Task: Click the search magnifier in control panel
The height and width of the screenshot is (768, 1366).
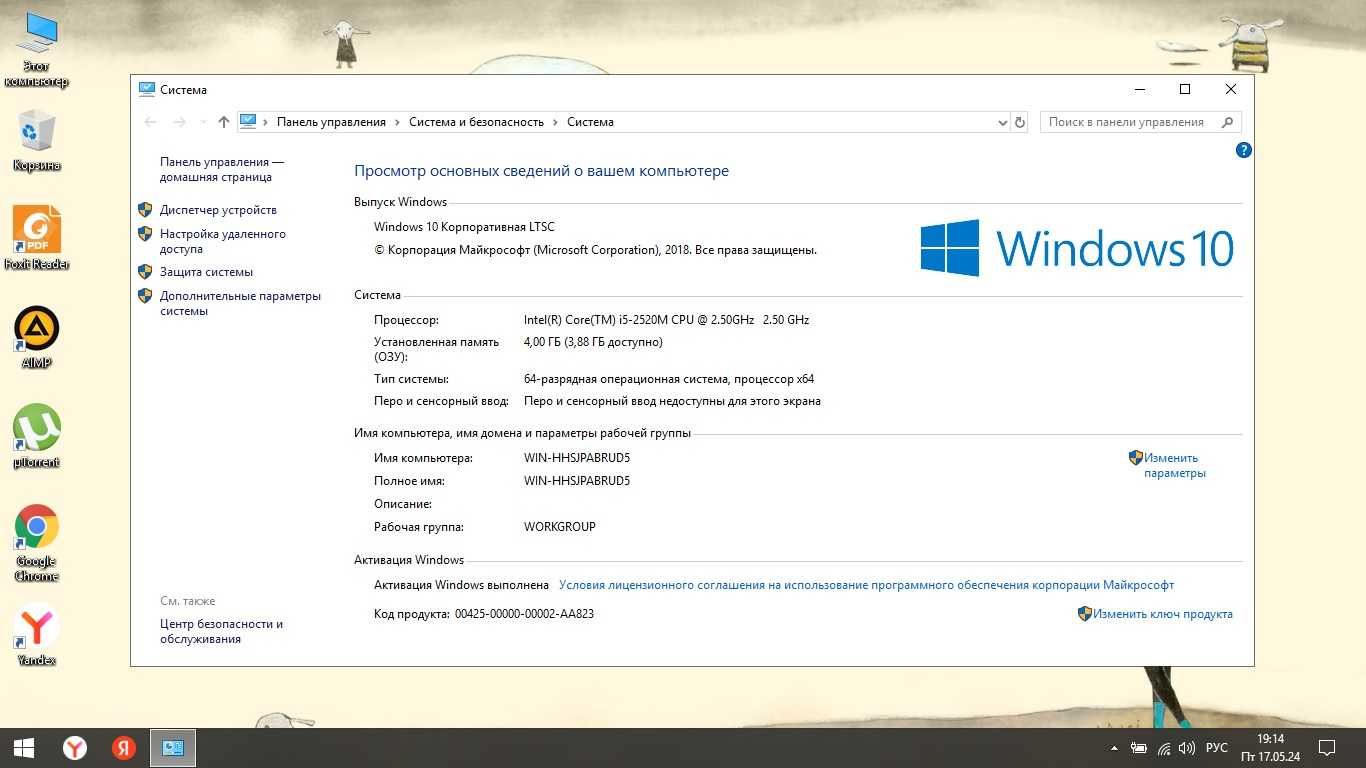Action: (x=1227, y=122)
